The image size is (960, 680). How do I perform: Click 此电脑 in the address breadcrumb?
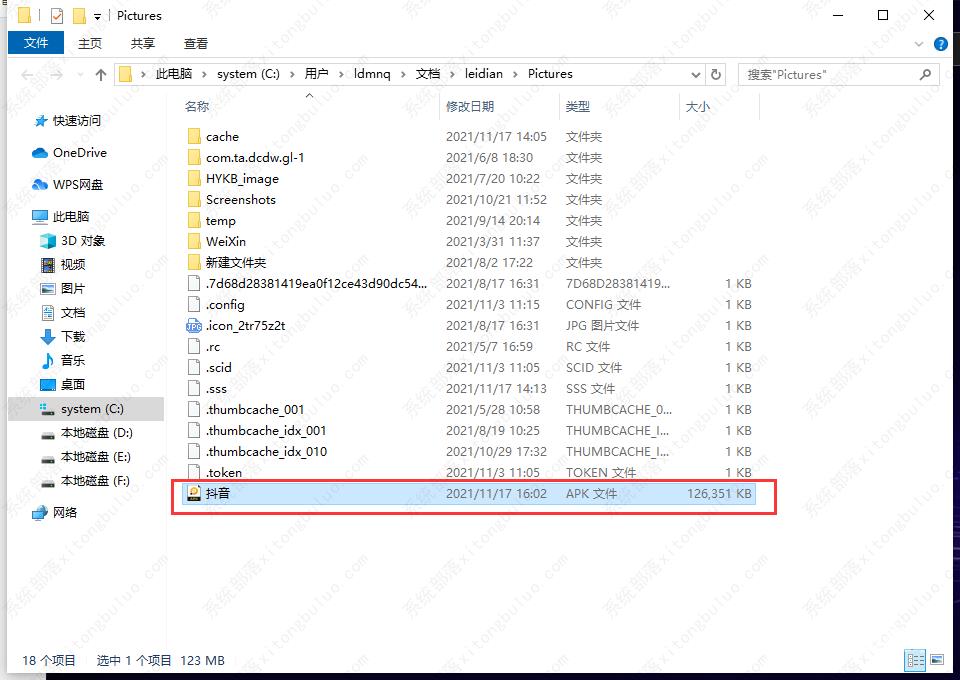(x=174, y=74)
